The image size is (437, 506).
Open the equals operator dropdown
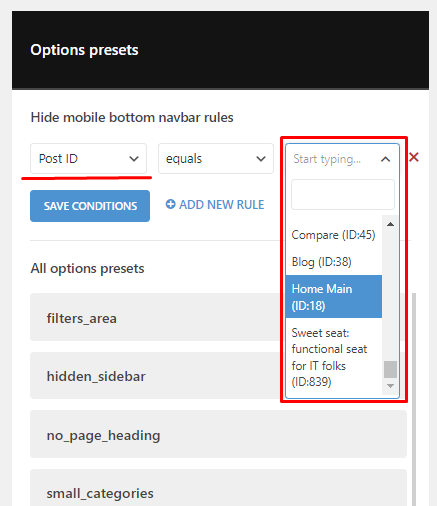click(216, 159)
